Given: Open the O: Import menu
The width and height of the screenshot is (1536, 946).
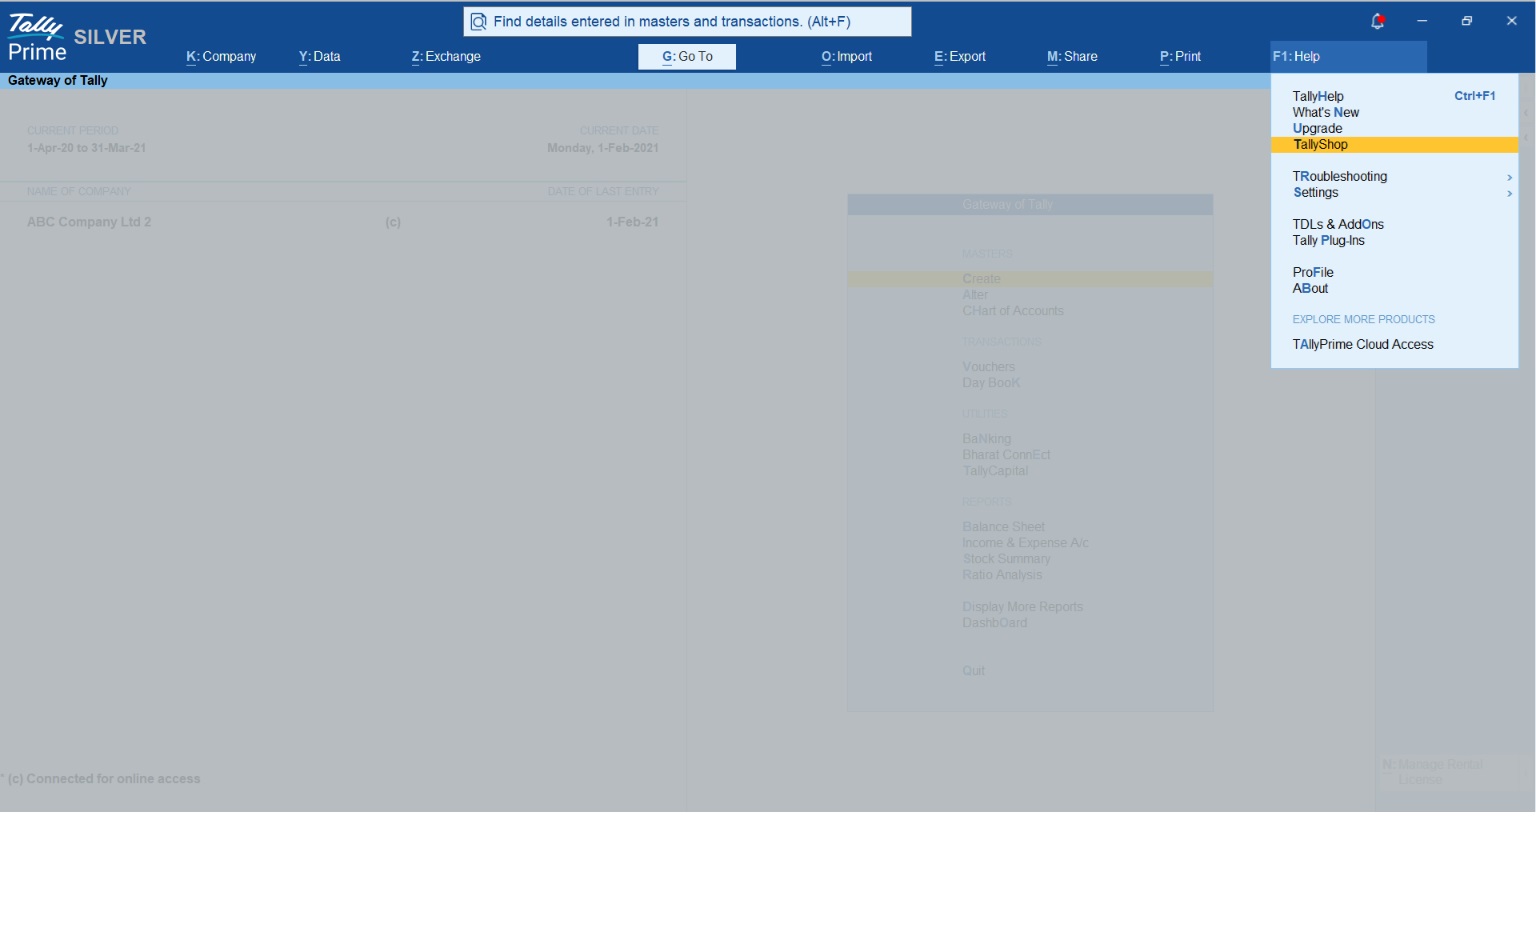Looking at the screenshot, I should 847,57.
